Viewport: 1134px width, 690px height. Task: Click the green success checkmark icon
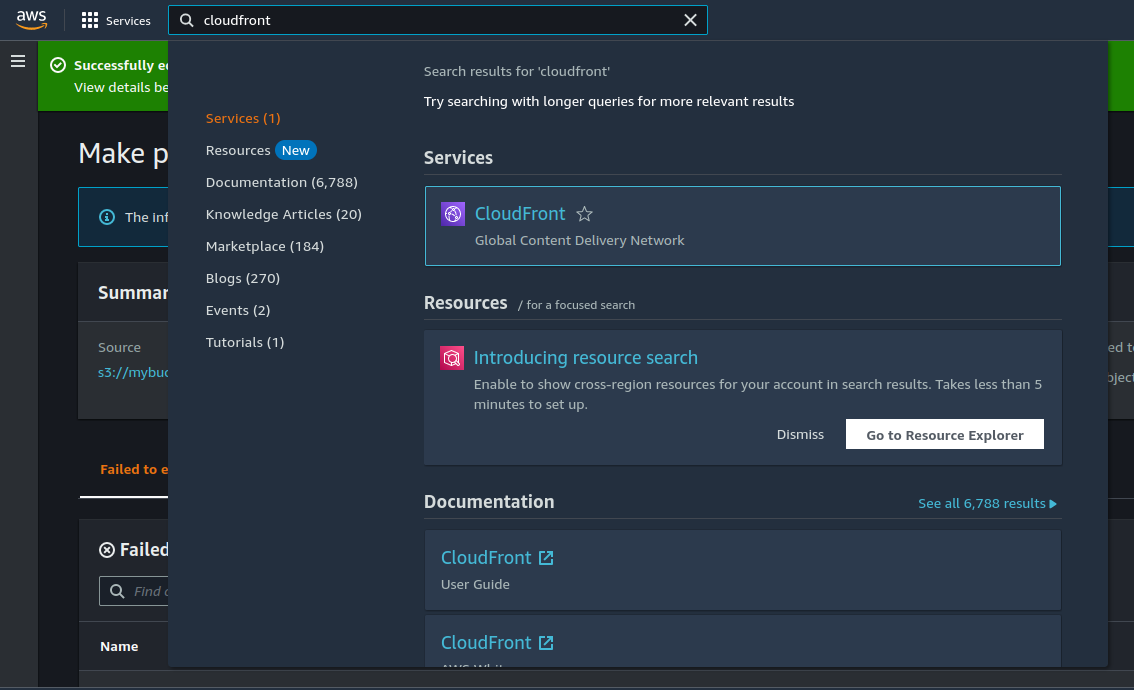[x=58, y=65]
